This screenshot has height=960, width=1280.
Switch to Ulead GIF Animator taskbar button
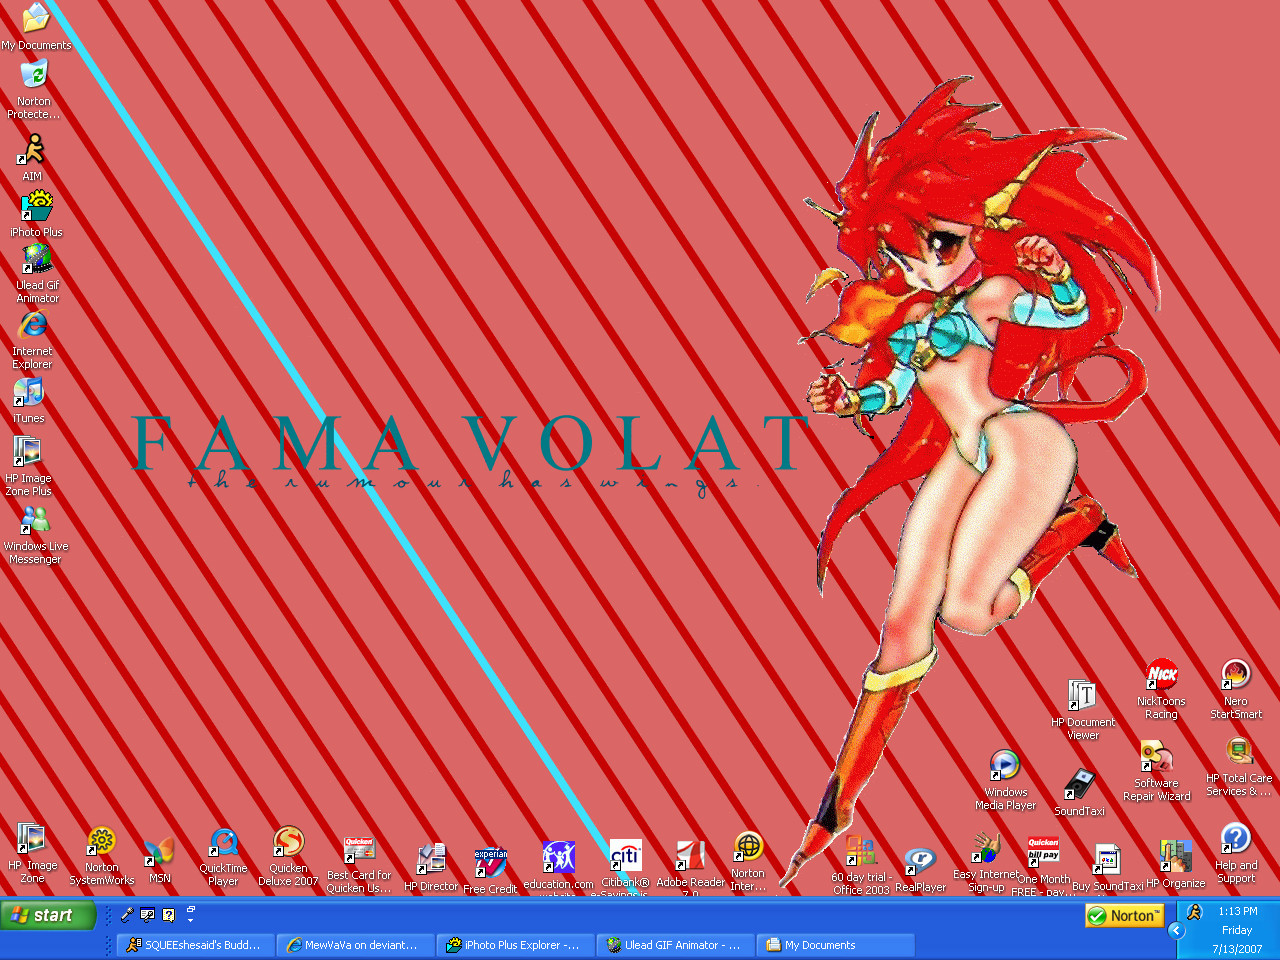pos(676,945)
